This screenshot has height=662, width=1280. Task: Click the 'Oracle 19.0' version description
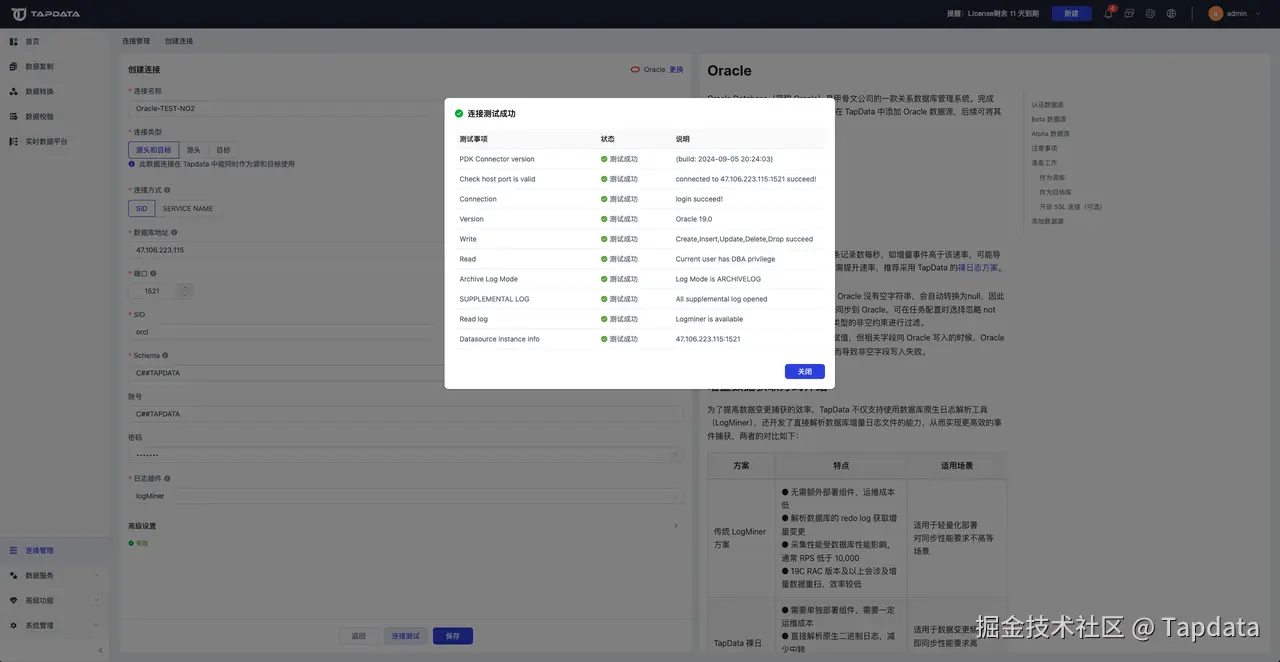[694, 219]
